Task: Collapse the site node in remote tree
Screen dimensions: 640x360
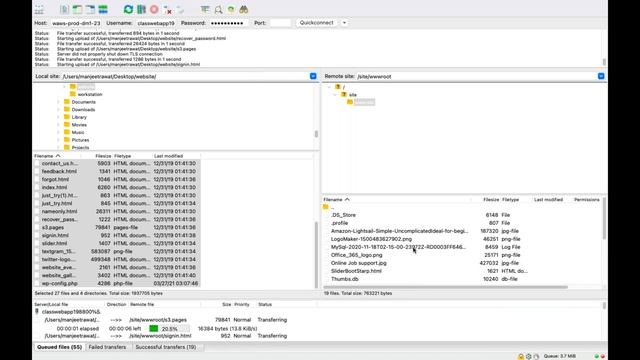Action: click(335, 95)
